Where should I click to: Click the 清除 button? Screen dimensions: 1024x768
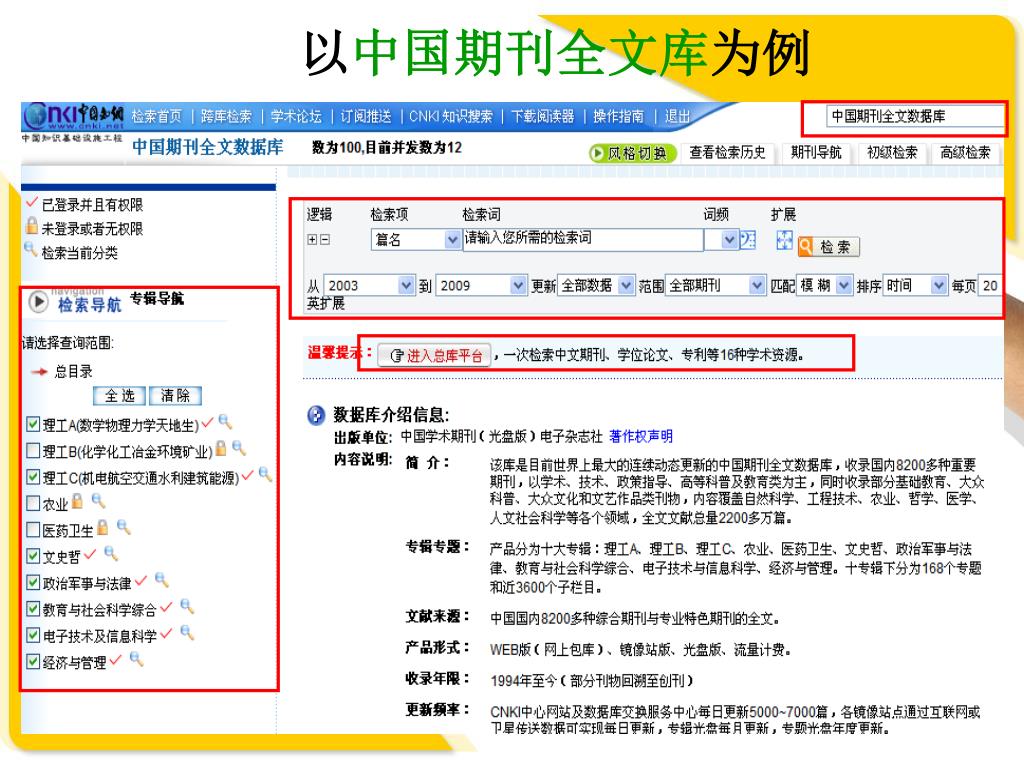click(x=175, y=396)
